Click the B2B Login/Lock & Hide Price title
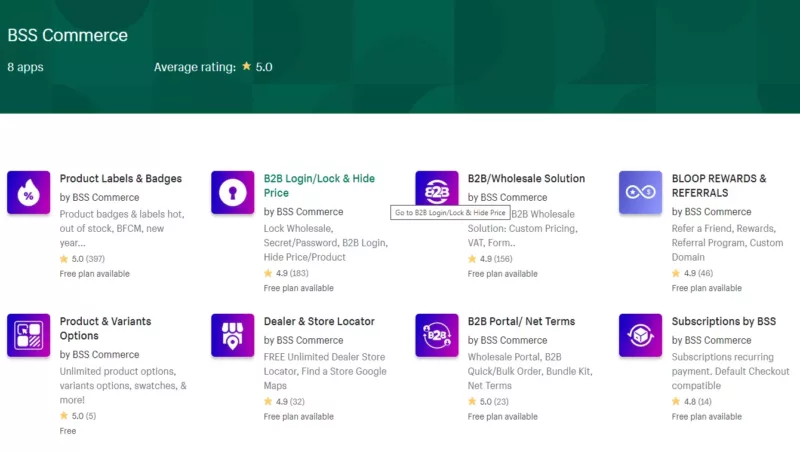Viewport: 800px width, 453px height. click(x=319, y=186)
